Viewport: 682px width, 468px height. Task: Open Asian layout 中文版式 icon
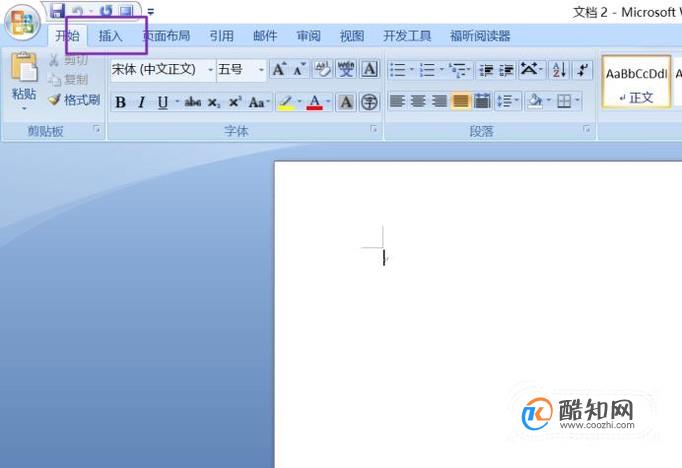tap(529, 70)
